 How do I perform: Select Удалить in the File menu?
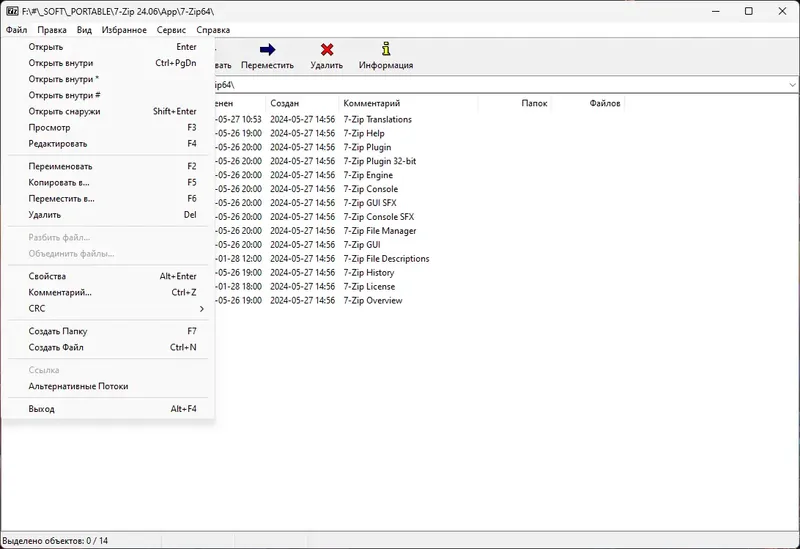(x=108, y=215)
